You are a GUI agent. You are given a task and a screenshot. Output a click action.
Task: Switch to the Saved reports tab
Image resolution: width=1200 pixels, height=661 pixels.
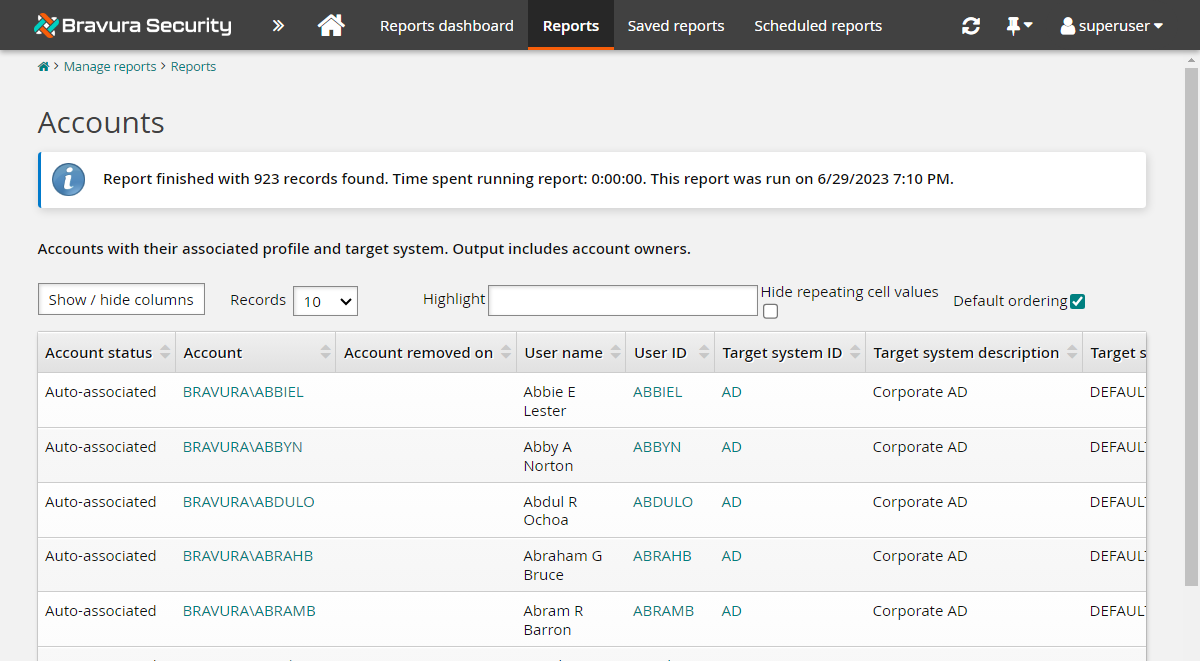676,25
